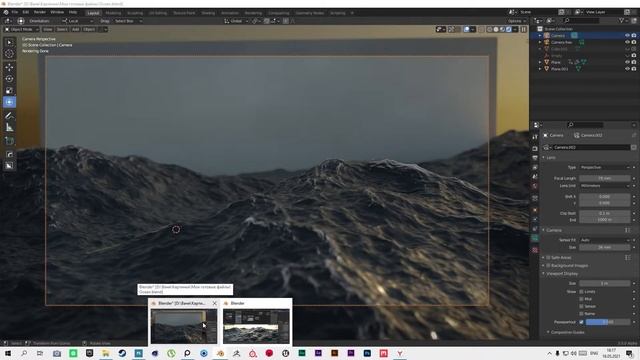Click Rendered shading mode sphere
640x360 pixels.
(x=509, y=29)
